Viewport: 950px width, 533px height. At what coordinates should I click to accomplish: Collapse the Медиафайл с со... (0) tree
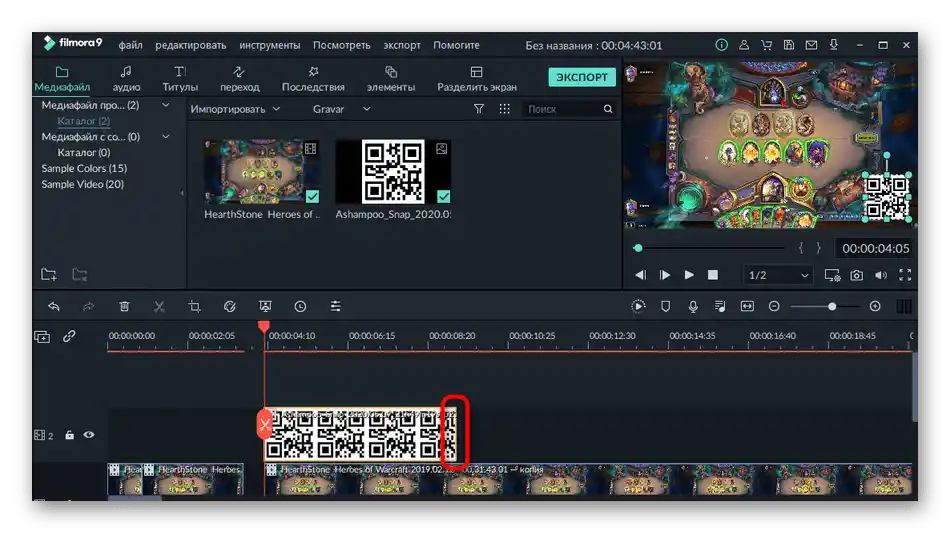pos(165,136)
